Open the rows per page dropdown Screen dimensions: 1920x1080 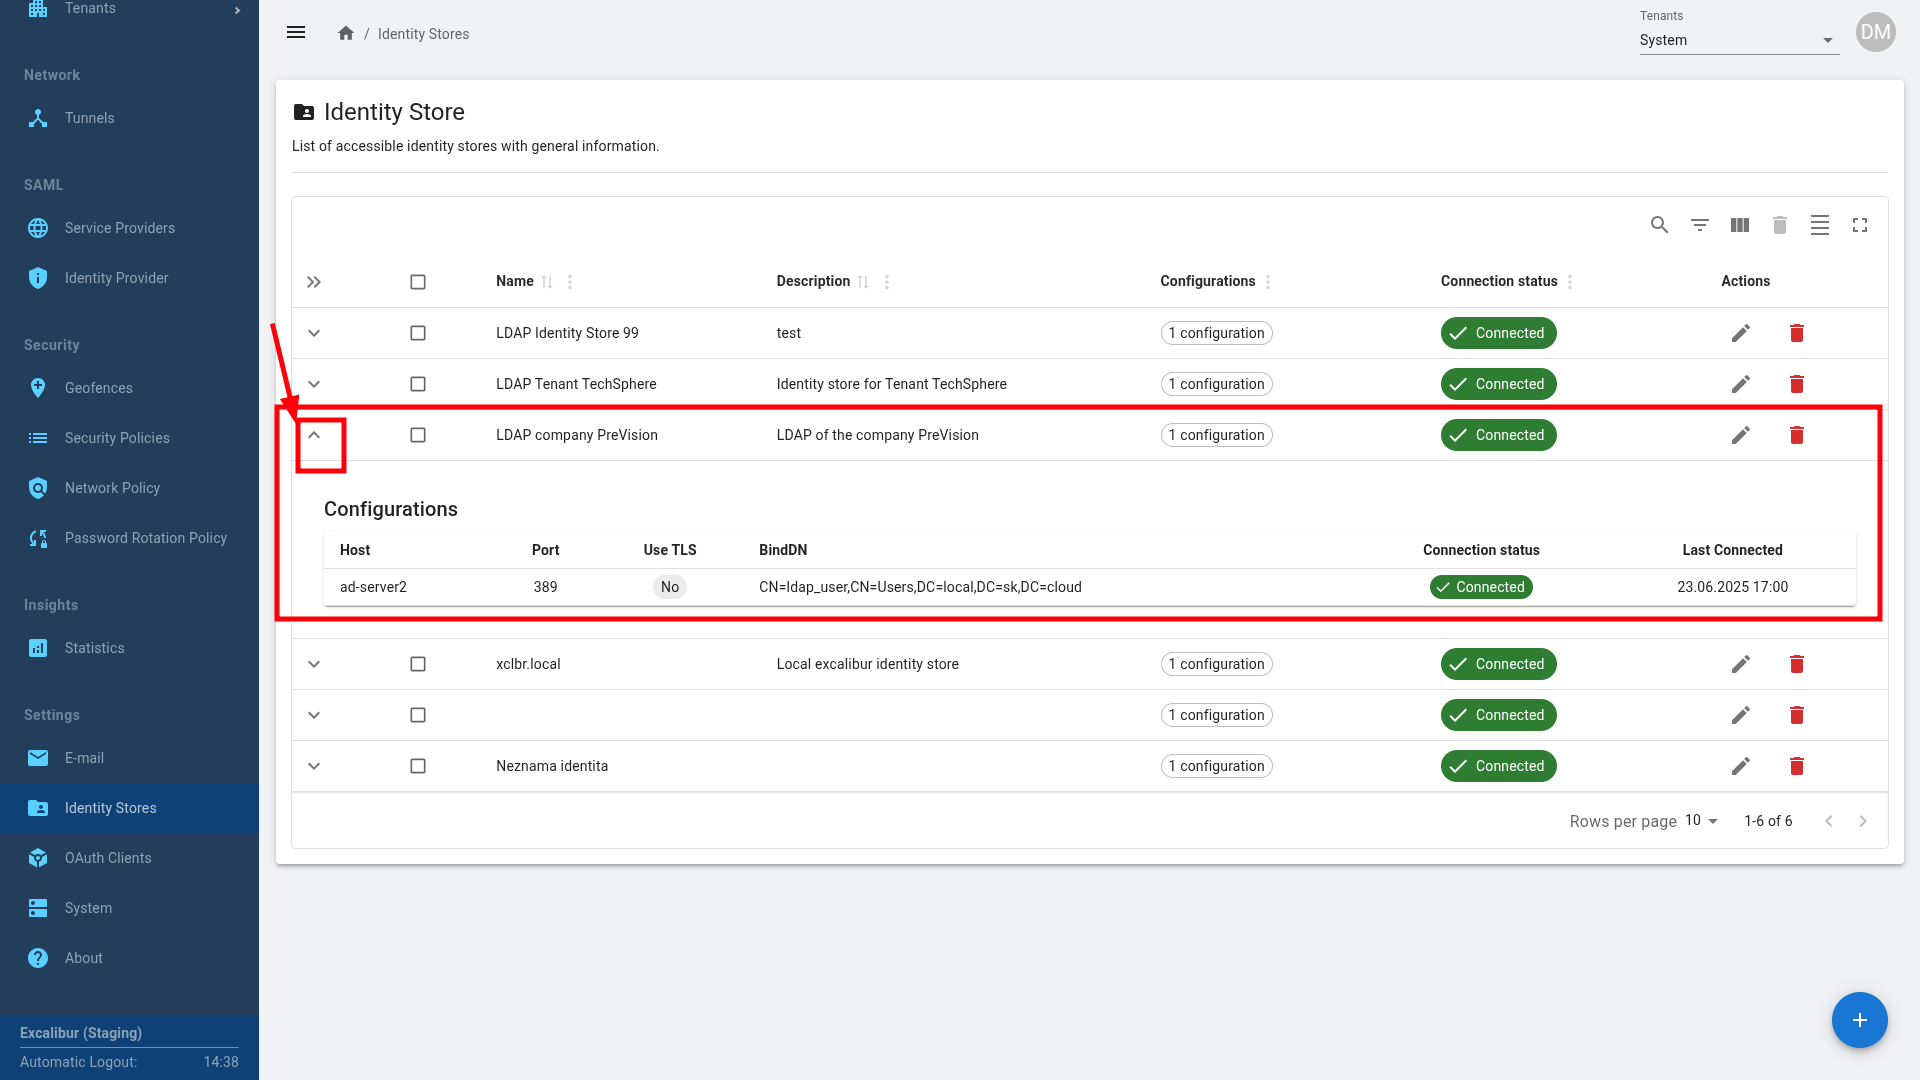pyautogui.click(x=1701, y=821)
